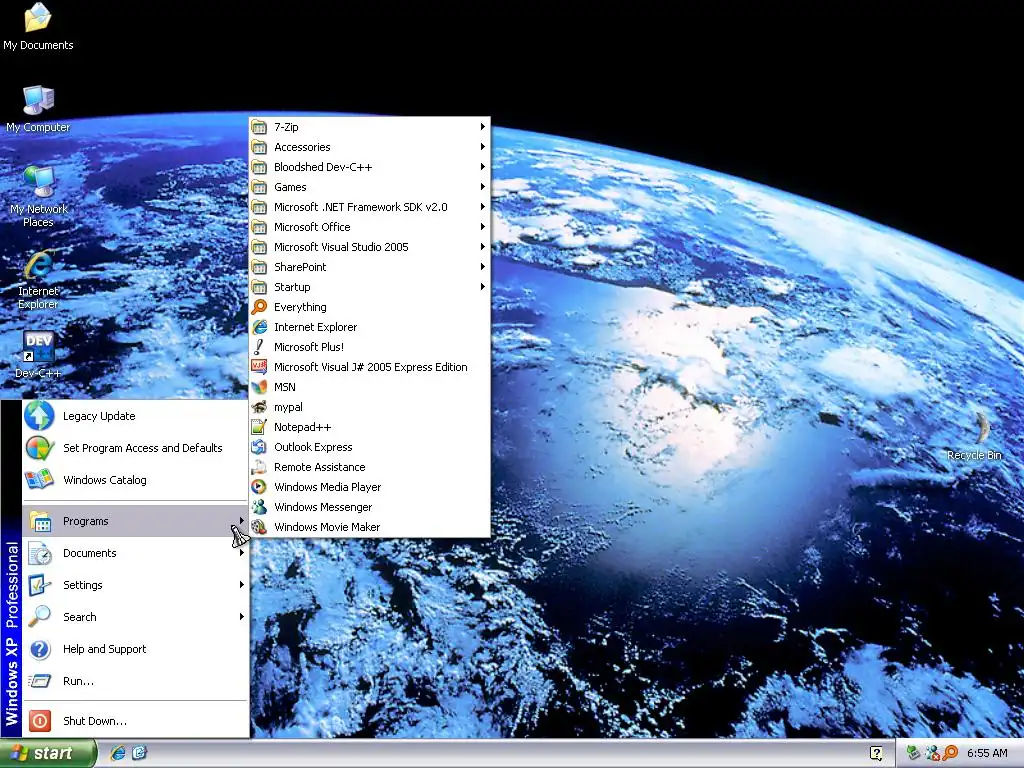Expand the 7-Zip submenu arrow

coord(483,127)
